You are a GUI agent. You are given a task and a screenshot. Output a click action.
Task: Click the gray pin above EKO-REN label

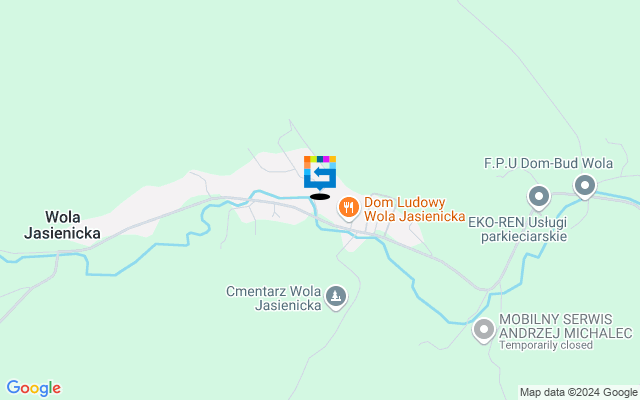click(539, 198)
